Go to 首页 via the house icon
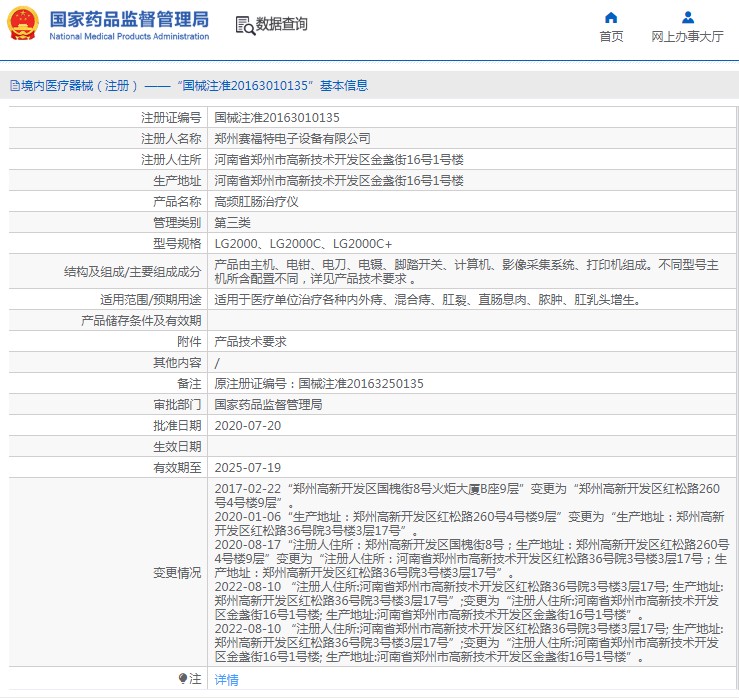This screenshot has width=739, height=698. point(611,18)
